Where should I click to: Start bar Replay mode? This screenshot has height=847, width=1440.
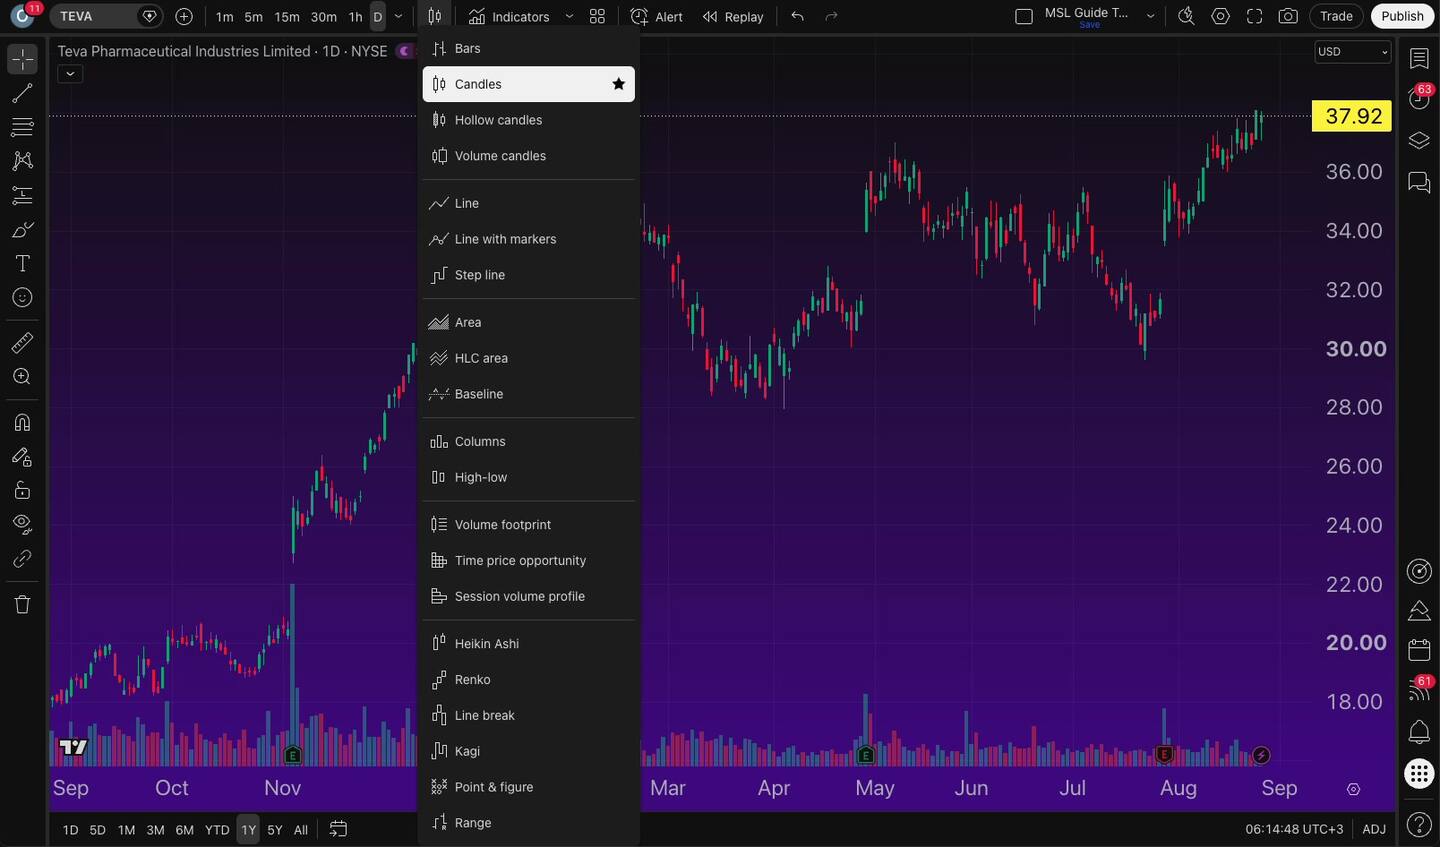[733, 16]
